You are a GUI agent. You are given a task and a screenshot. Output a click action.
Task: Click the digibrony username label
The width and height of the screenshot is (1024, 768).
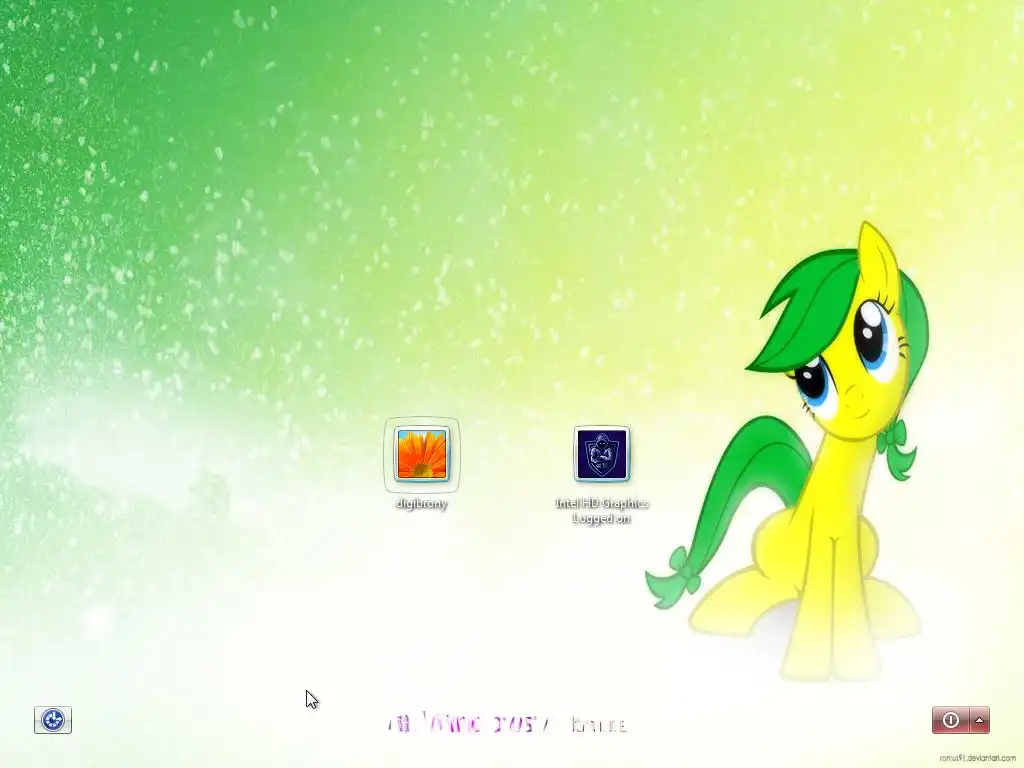coord(422,504)
